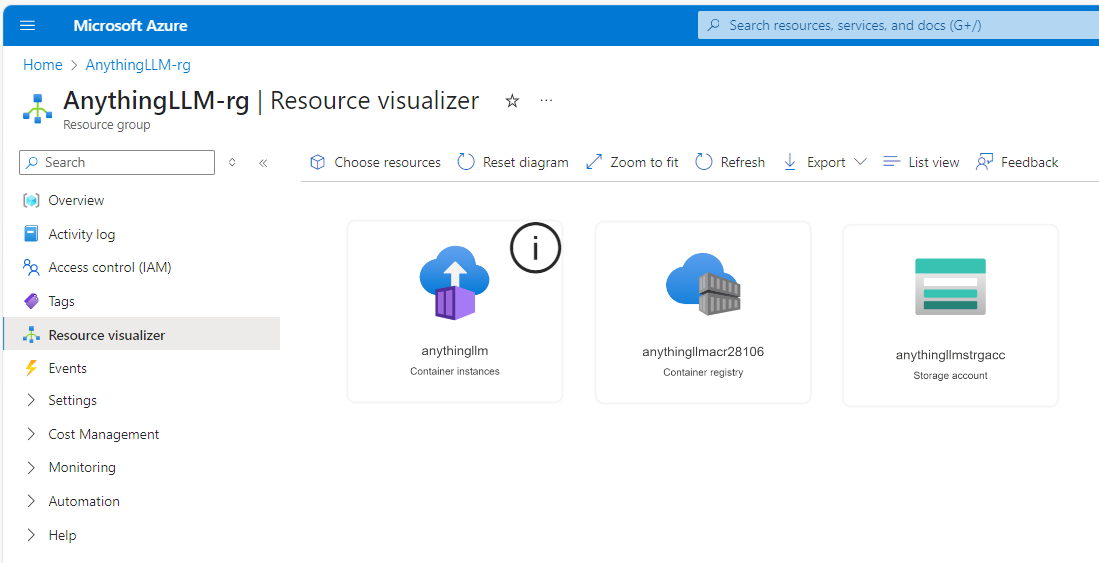Click the Microsoft Azure home title
The height and width of the screenshot is (563, 1099).
(130, 26)
